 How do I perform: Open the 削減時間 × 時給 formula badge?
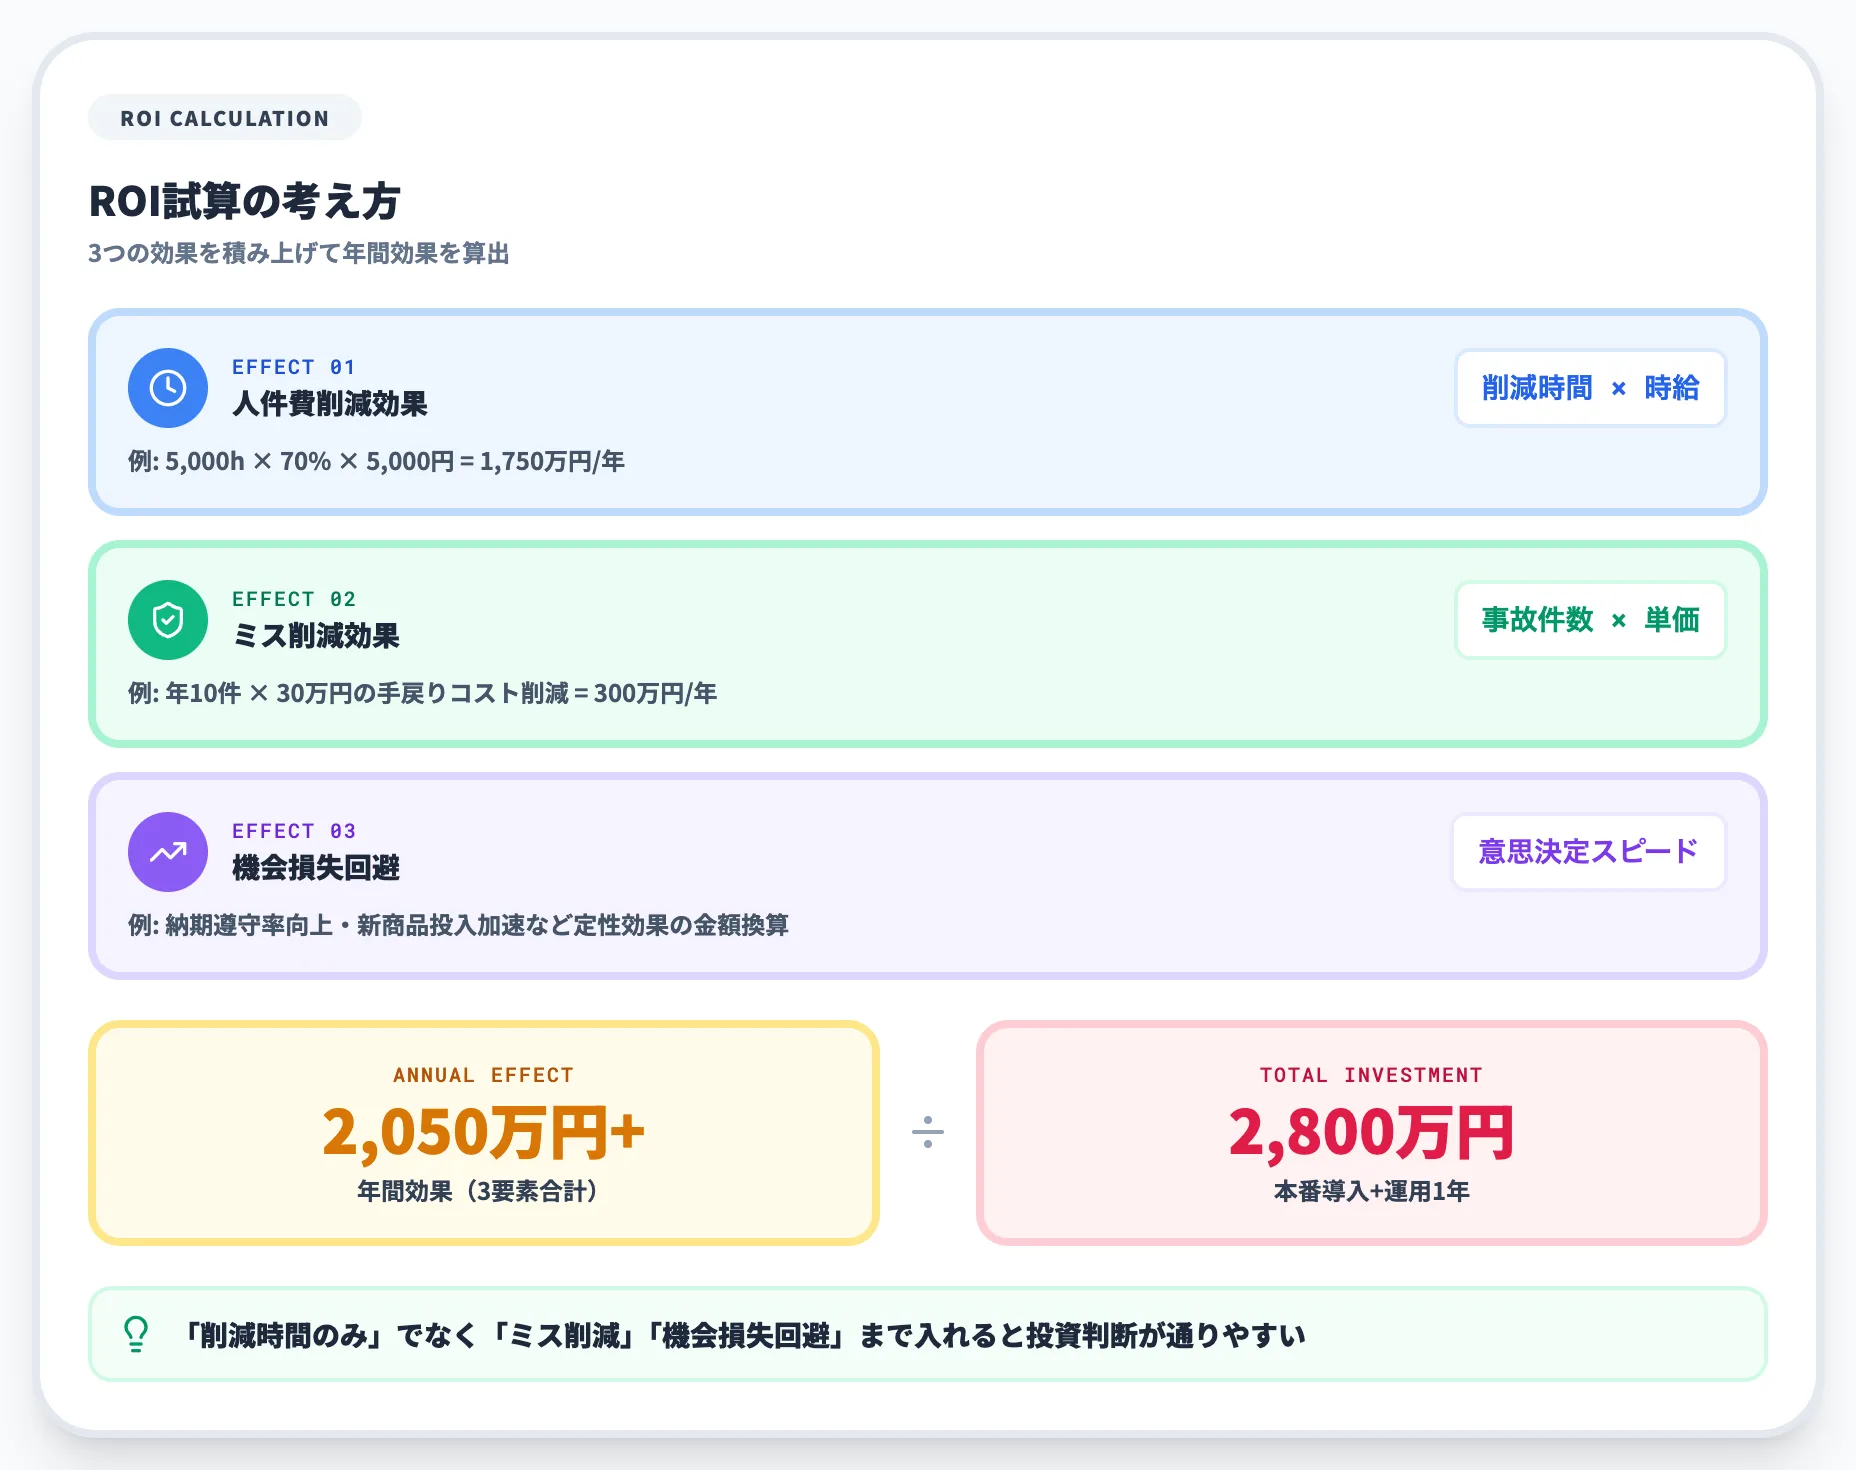[x=1590, y=388]
